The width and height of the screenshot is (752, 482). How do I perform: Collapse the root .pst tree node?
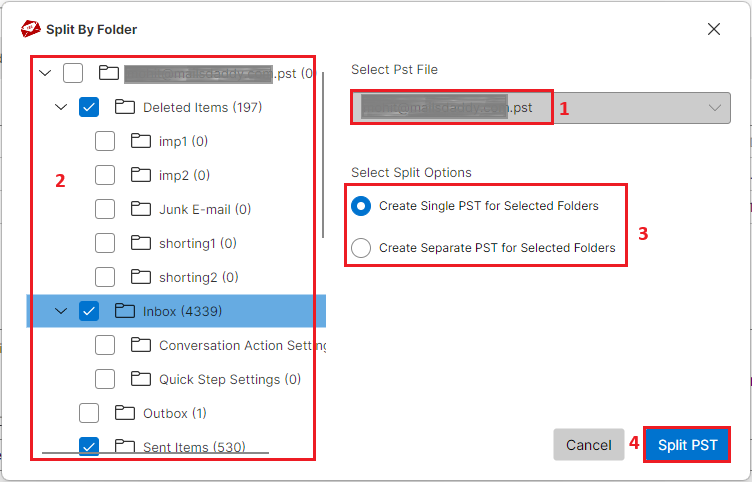tap(45, 73)
